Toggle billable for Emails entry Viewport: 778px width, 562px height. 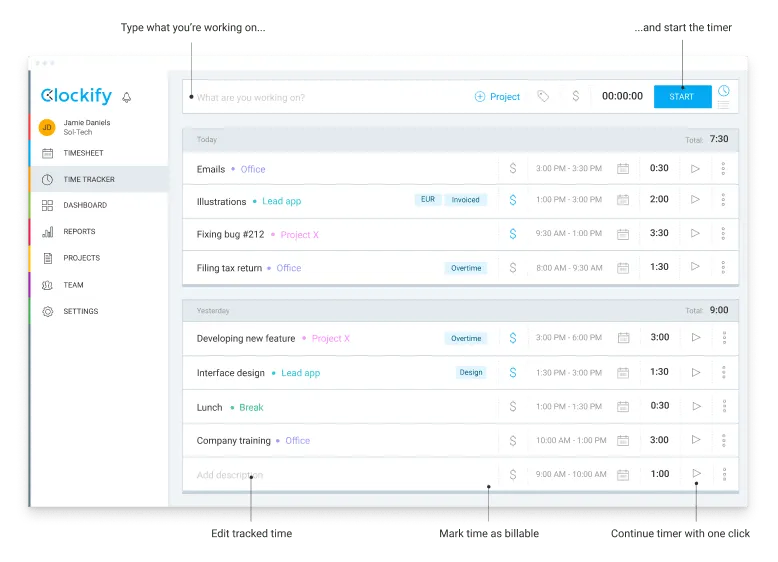[513, 169]
